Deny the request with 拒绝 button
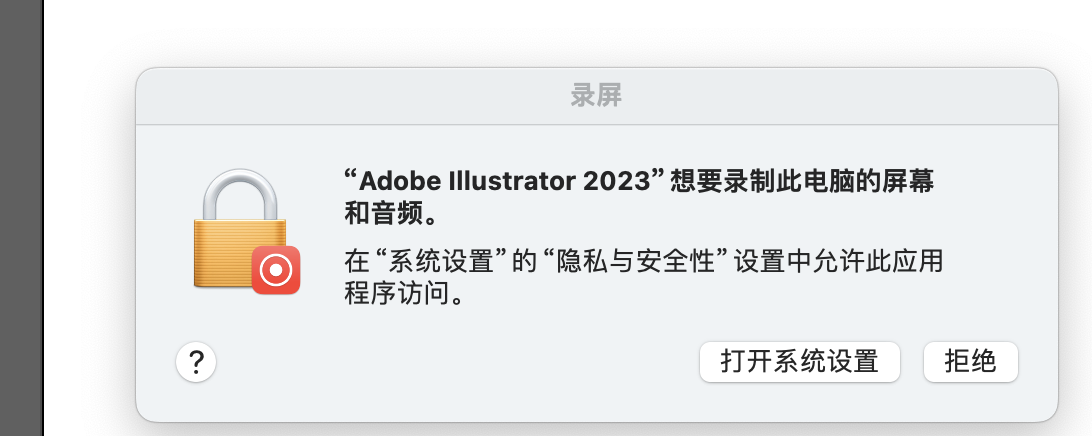The image size is (1092, 436). click(970, 361)
